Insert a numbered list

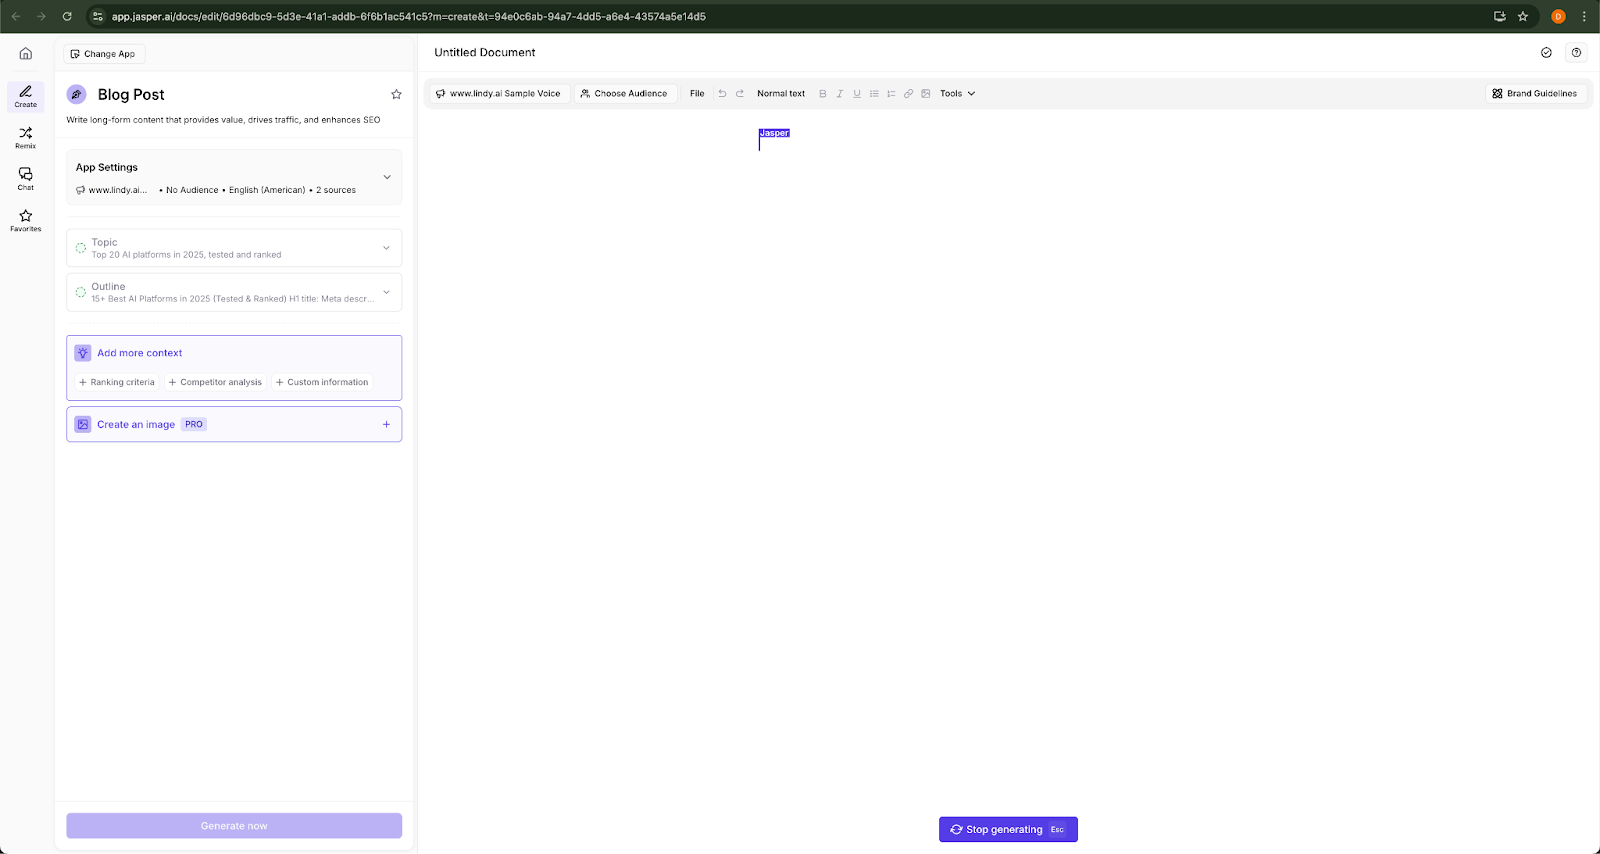point(891,93)
